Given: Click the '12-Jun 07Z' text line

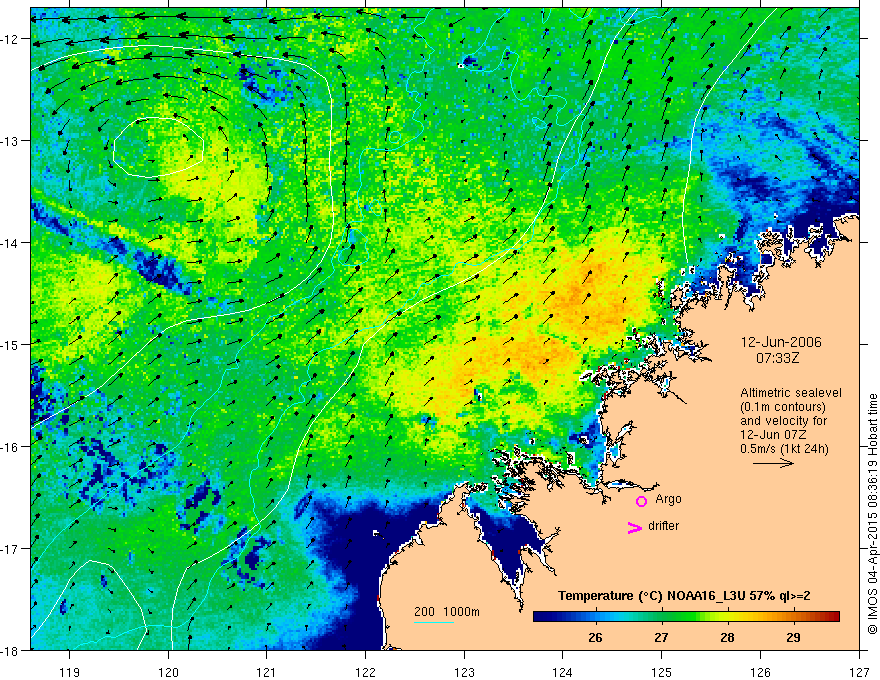Looking at the screenshot, I should [774, 435].
